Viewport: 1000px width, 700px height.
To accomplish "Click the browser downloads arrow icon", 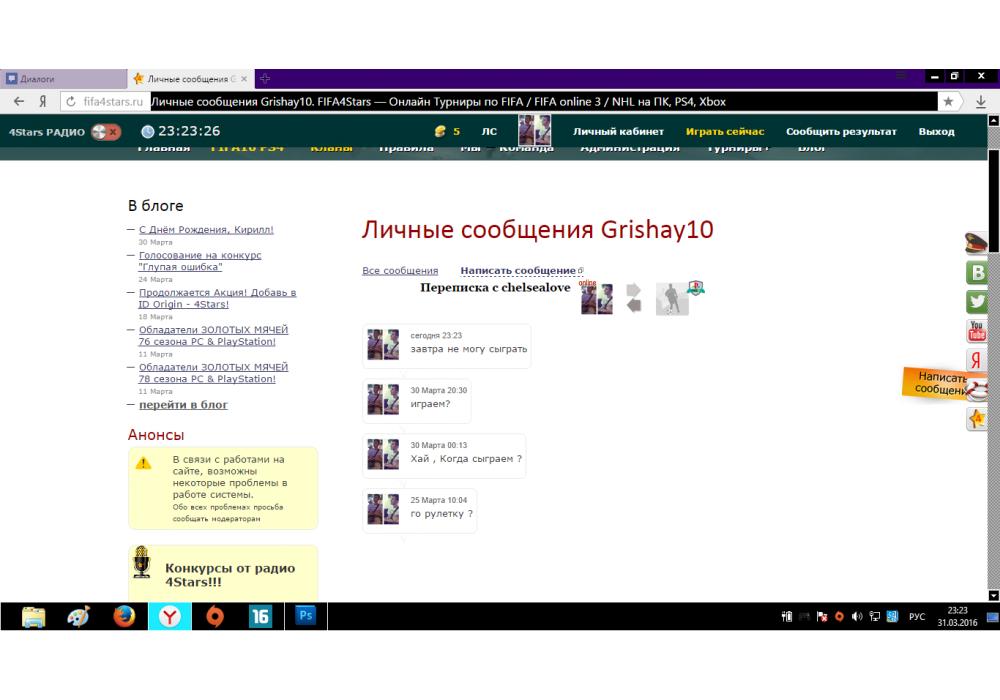I will pos(981,101).
